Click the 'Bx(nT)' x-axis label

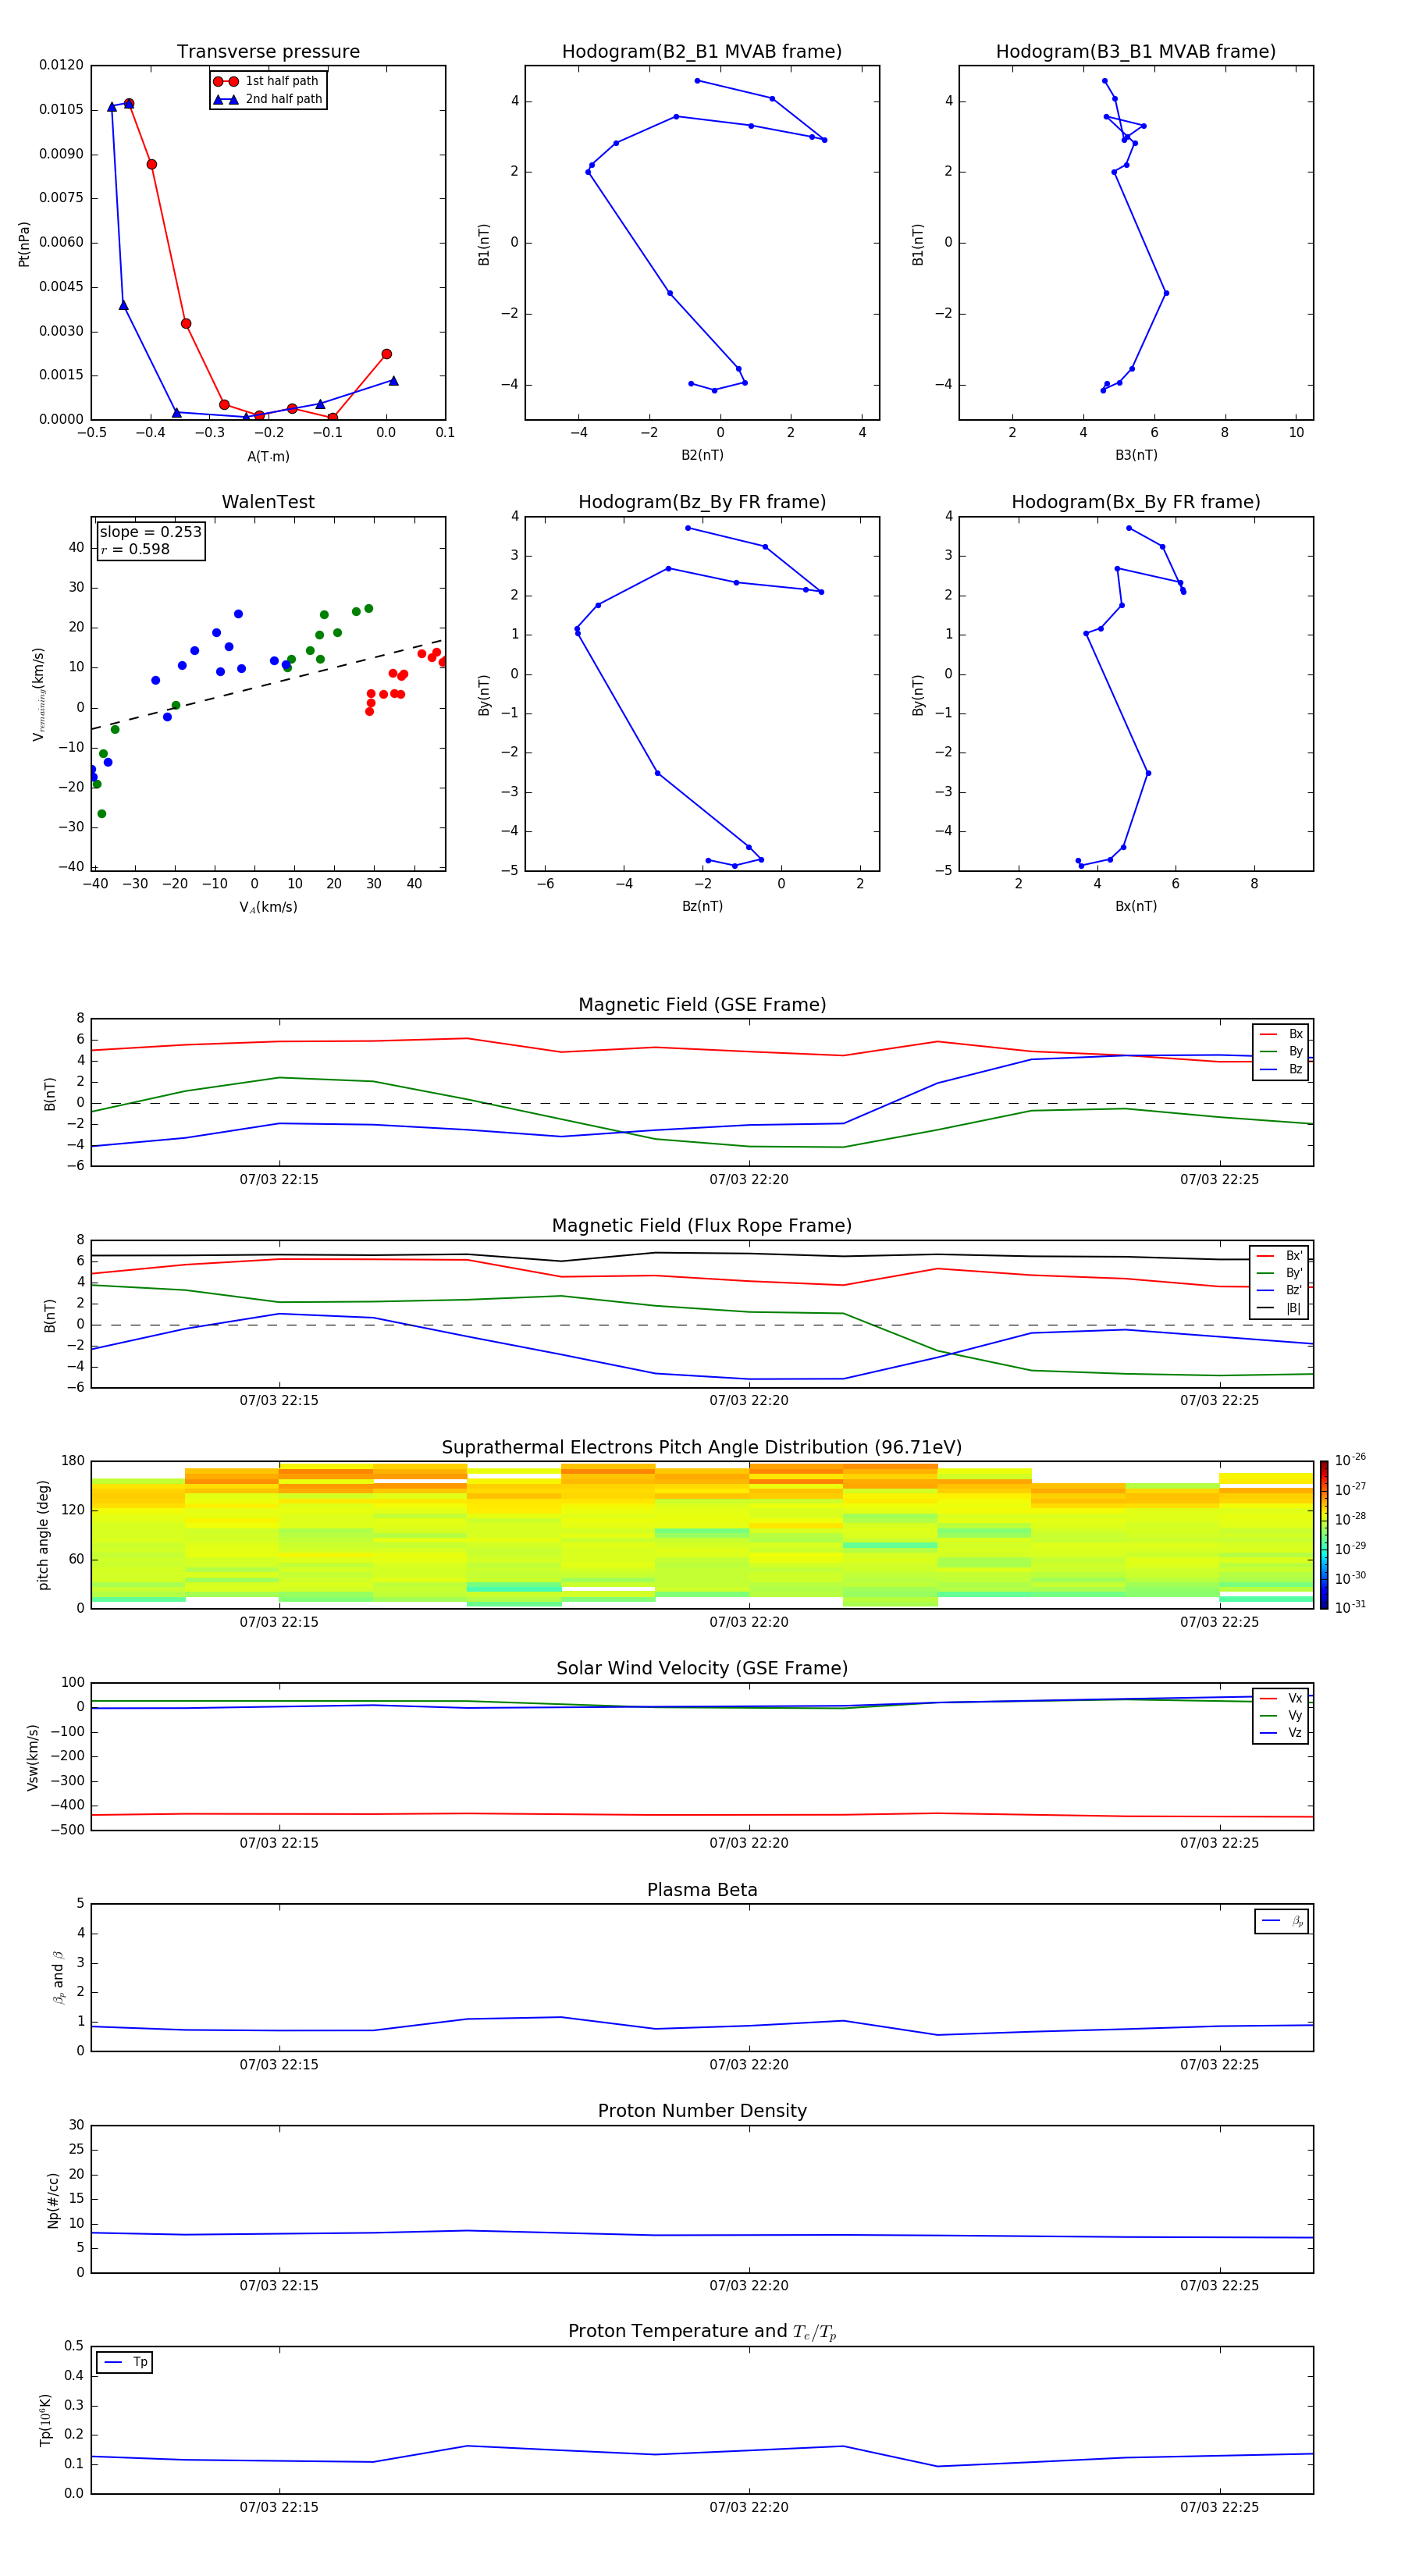point(1136,906)
